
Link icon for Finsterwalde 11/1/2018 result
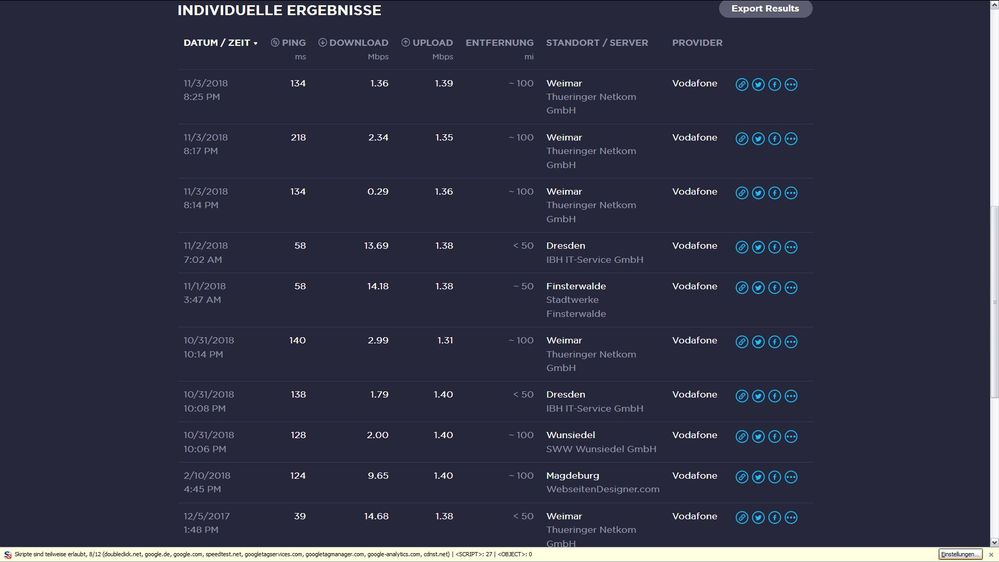click(x=742, y=287)
